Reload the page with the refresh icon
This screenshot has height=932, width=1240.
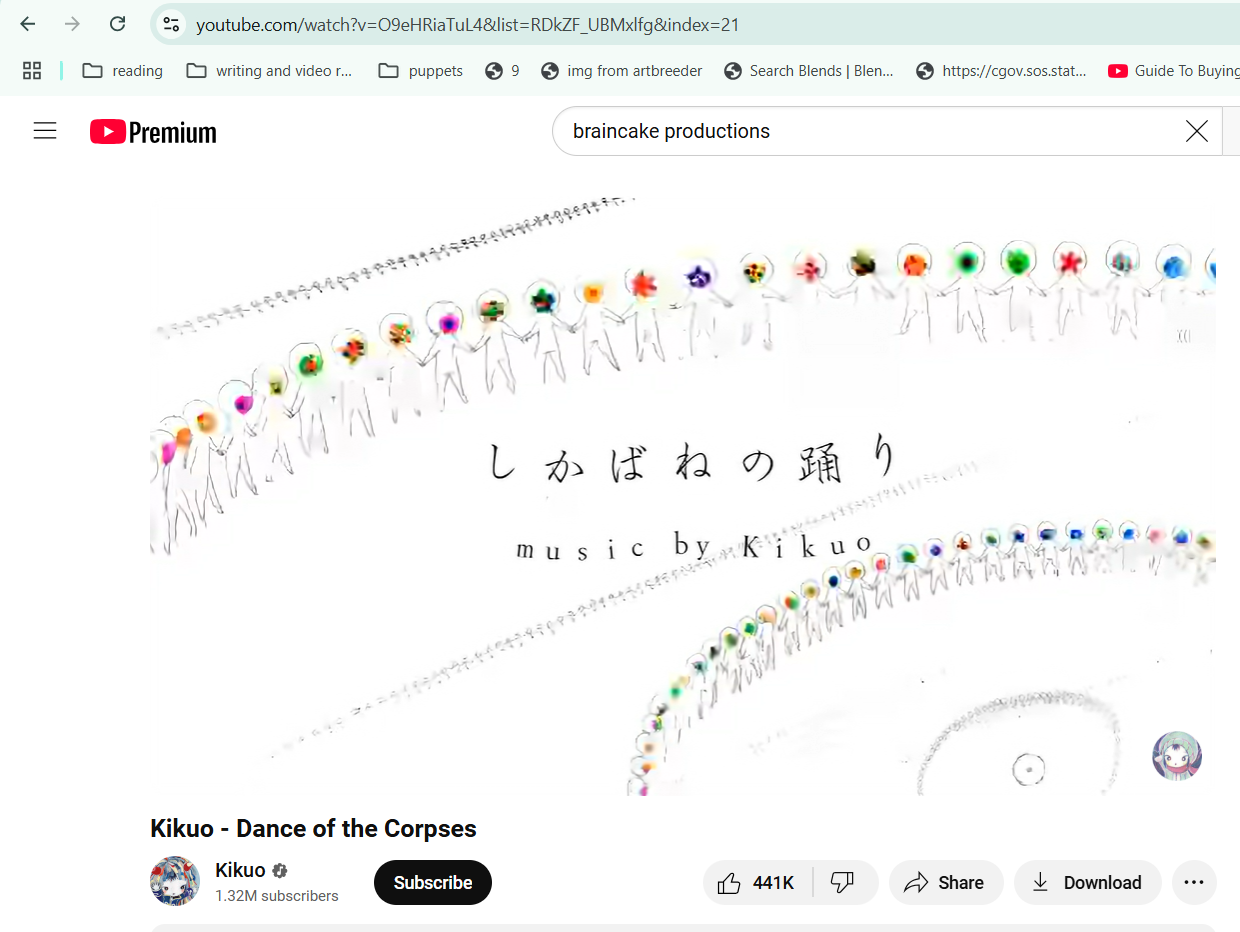click(117, 24)
